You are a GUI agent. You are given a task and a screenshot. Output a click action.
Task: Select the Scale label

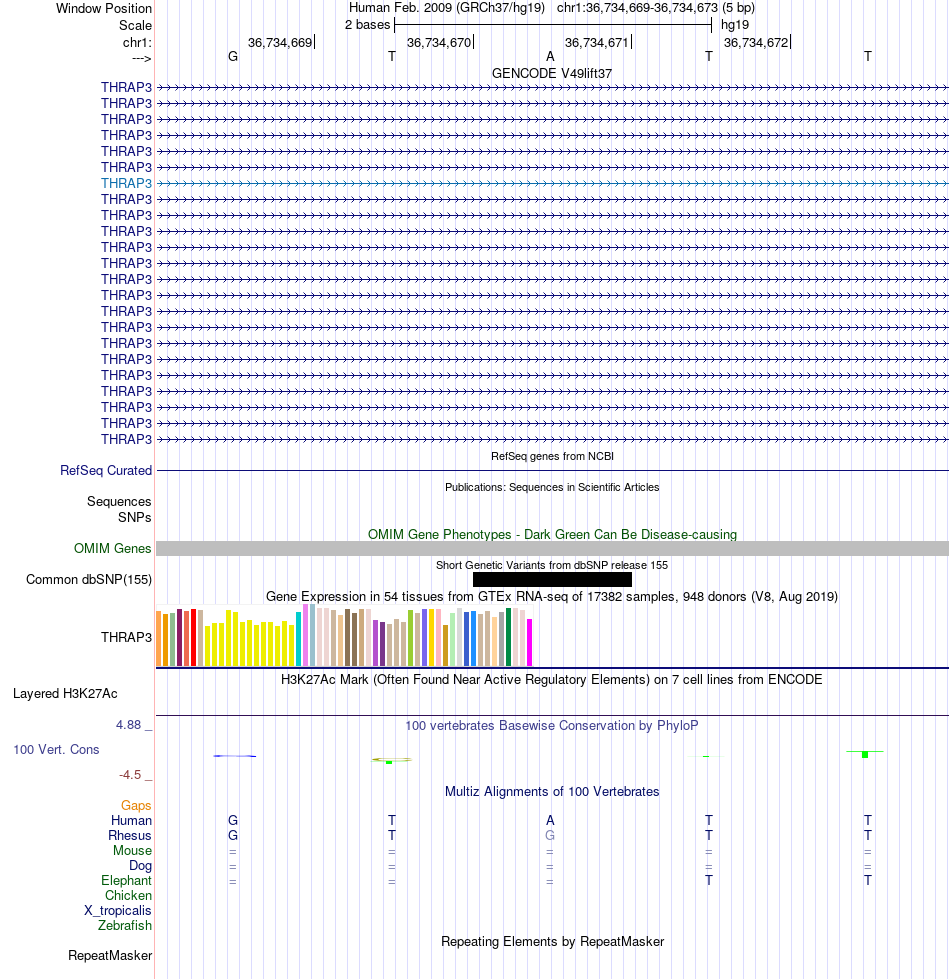pyautogui.click(x=135, y=26)
